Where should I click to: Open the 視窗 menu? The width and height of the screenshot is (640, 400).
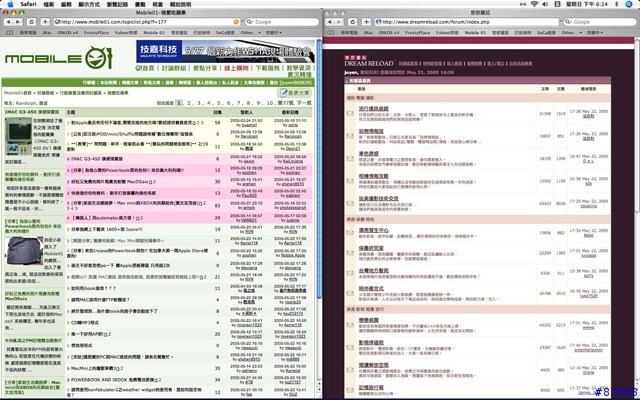157,4
